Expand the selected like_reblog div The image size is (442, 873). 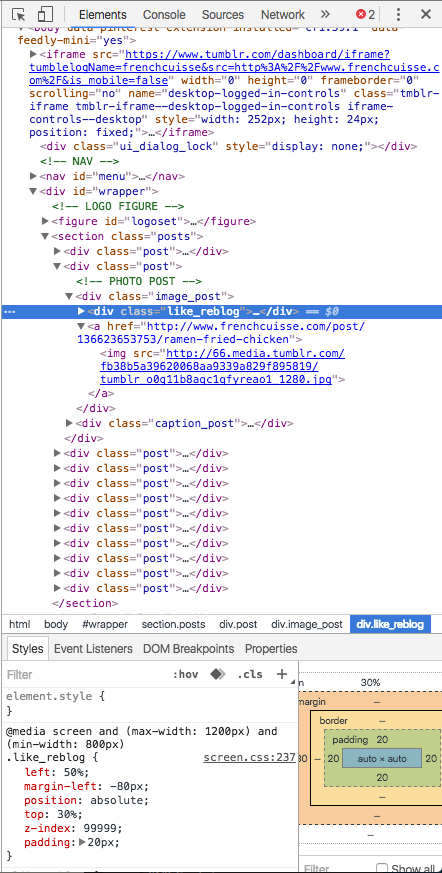(81, 311)
